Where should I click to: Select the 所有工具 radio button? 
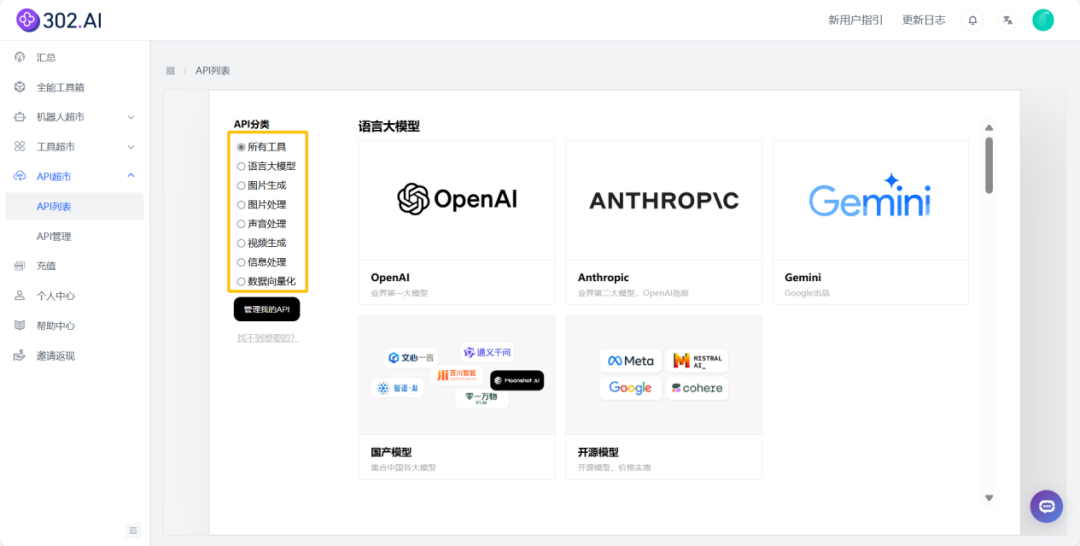tap(241, 147)
